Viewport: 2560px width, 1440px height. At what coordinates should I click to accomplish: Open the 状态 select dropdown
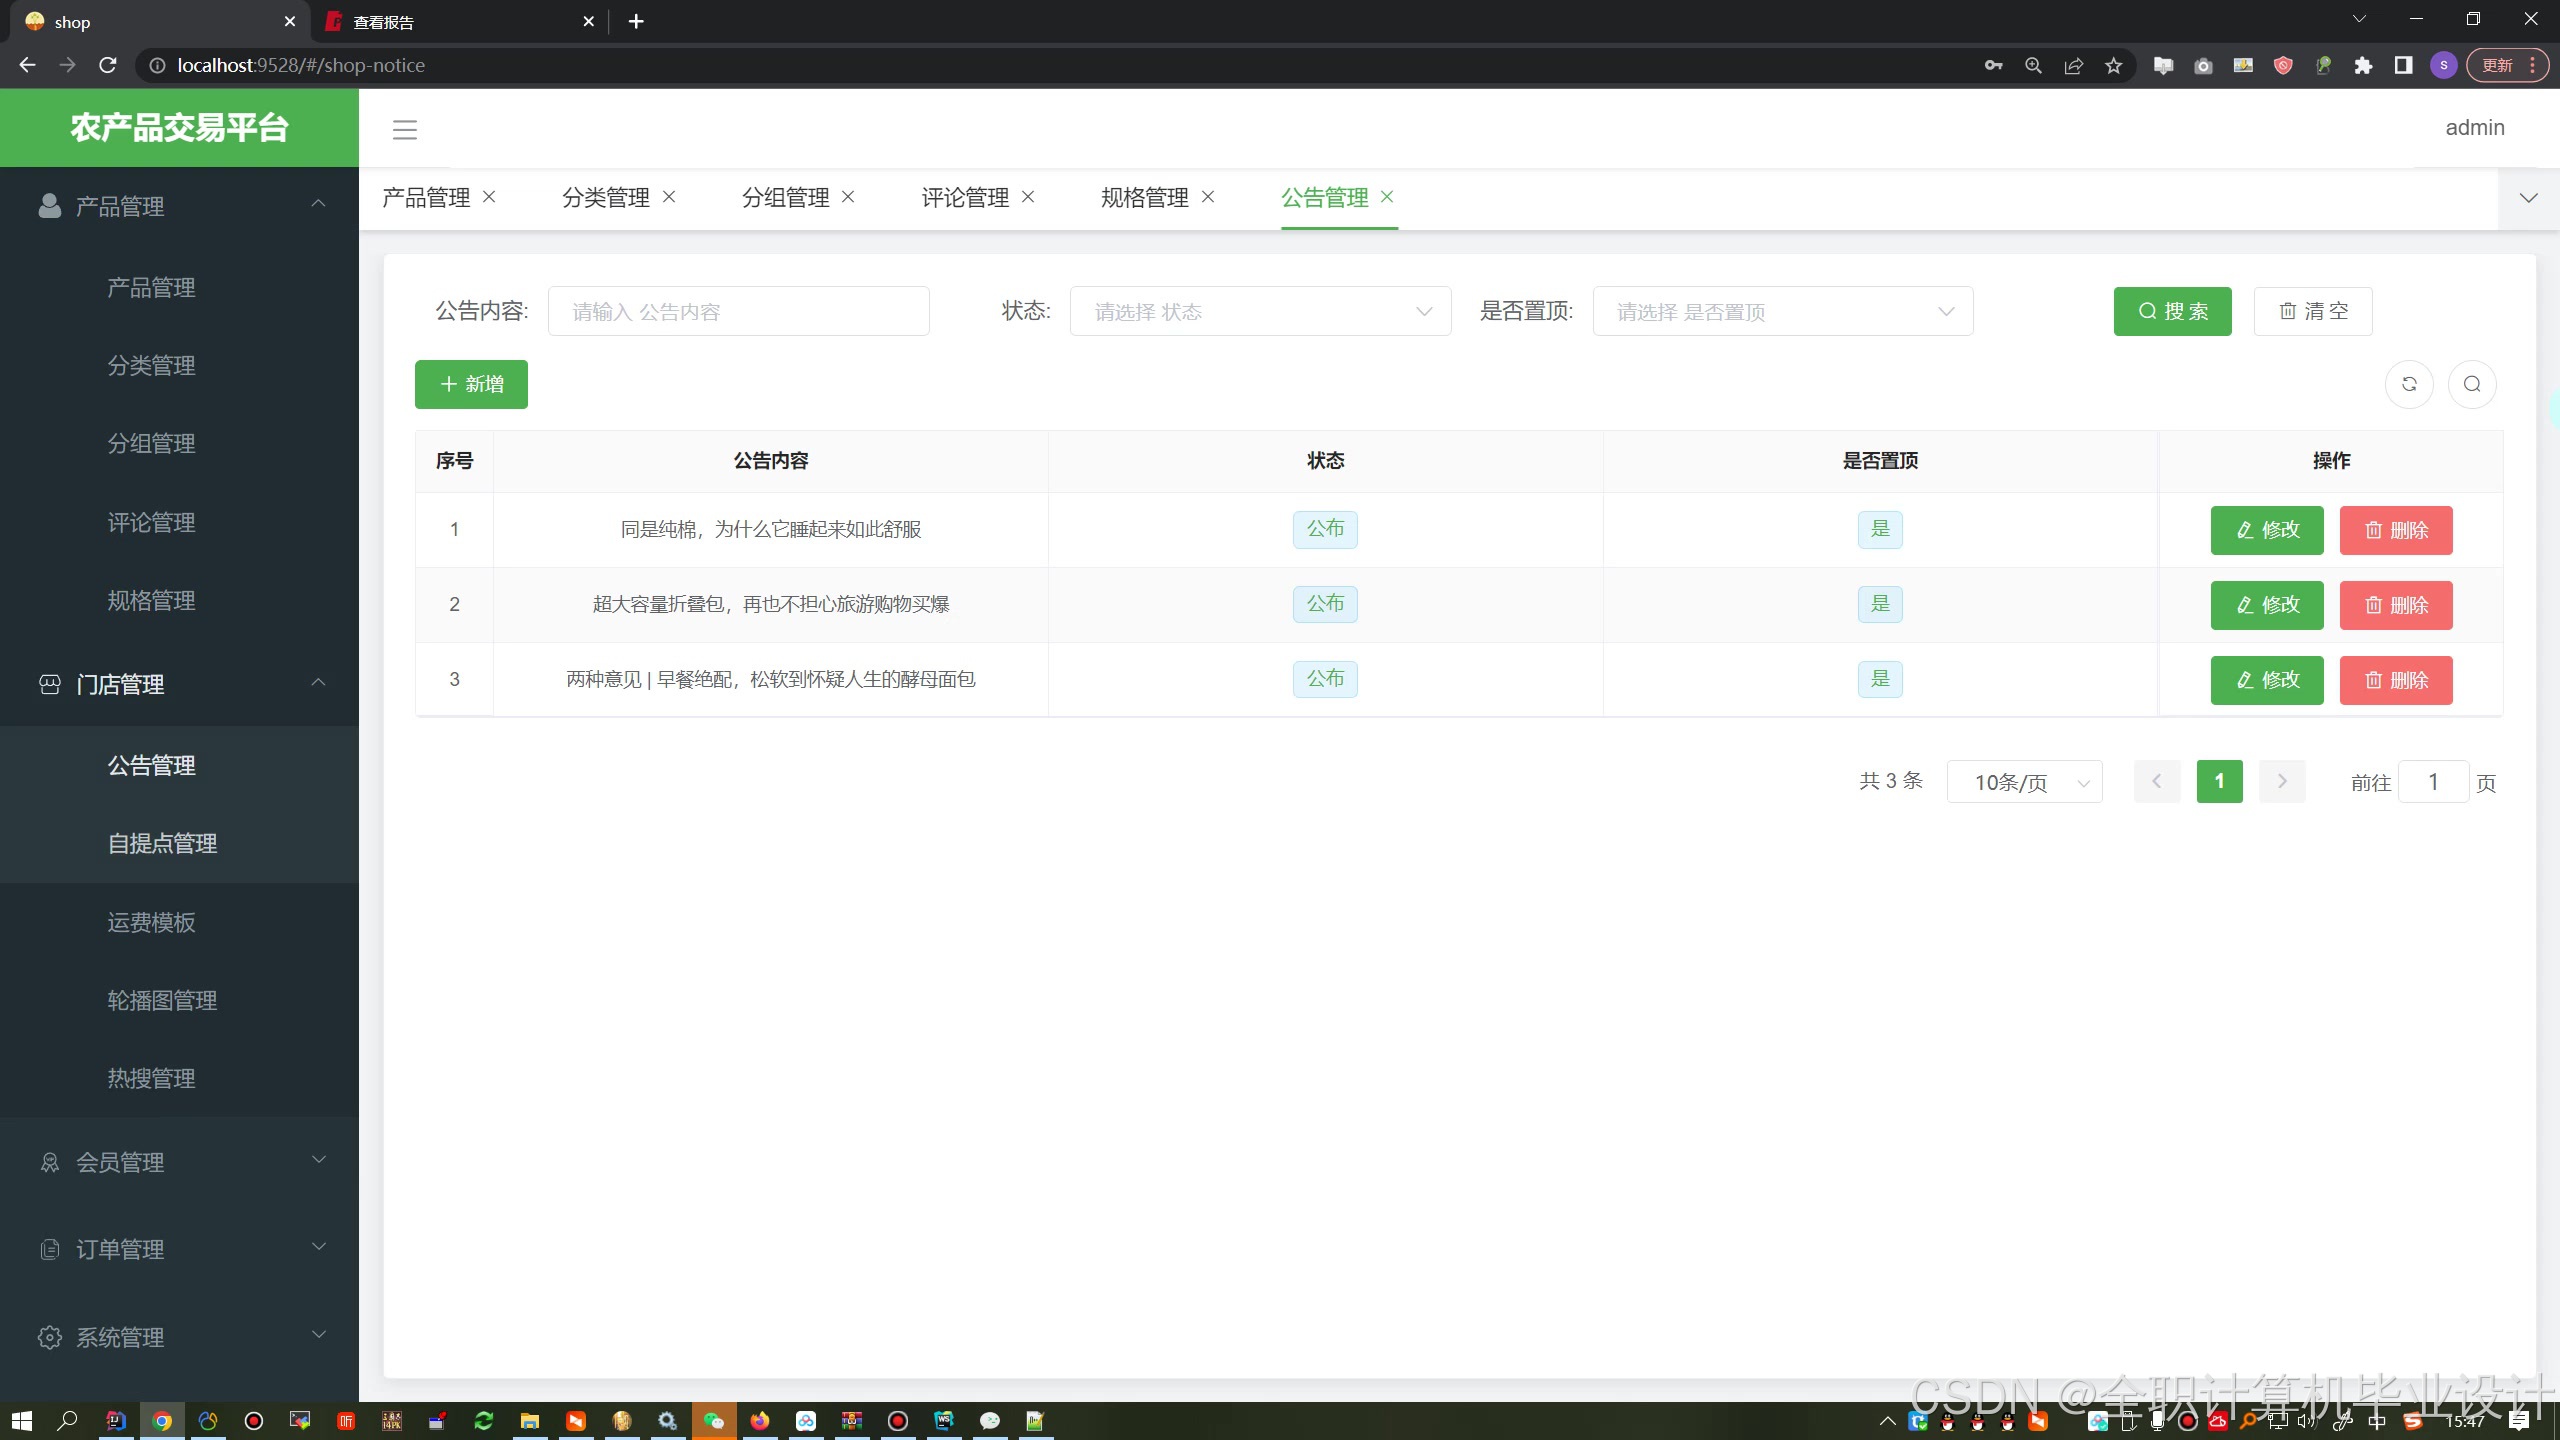pos(1260,312)
